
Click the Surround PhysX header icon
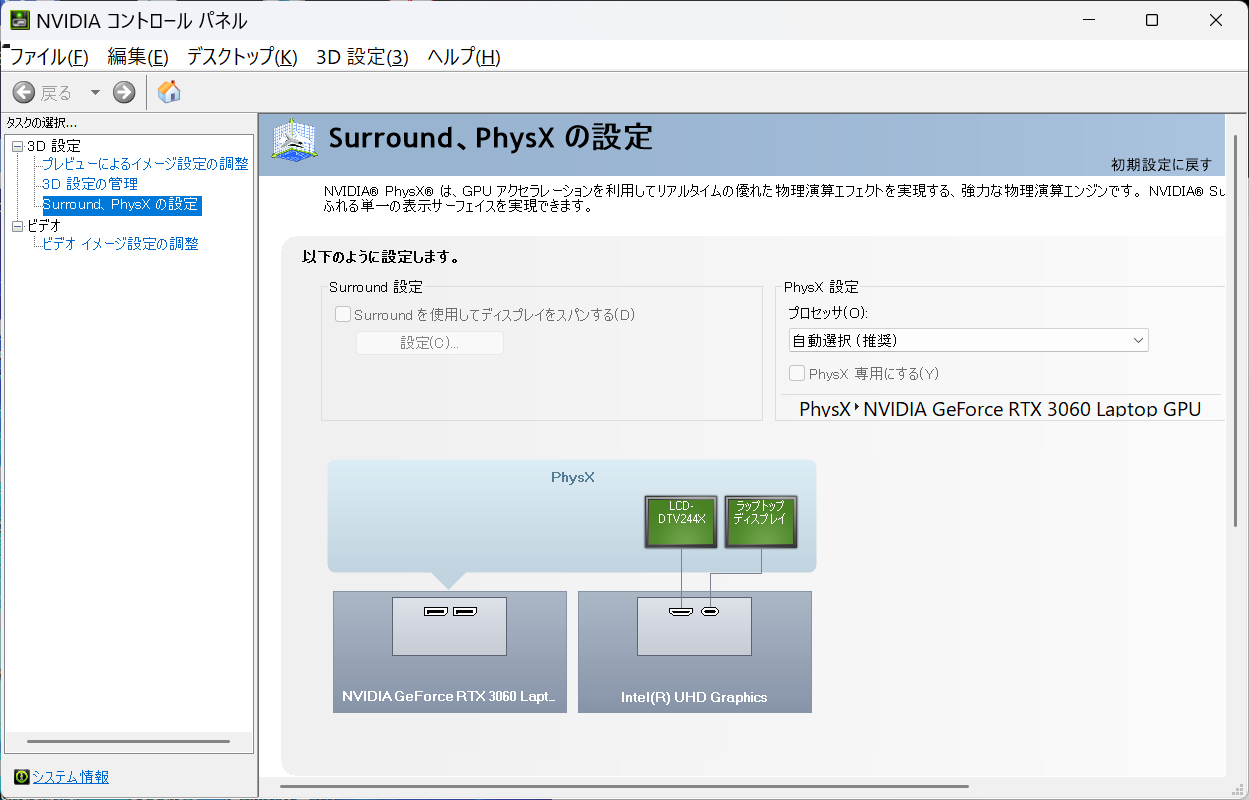(x=294, y=139)
